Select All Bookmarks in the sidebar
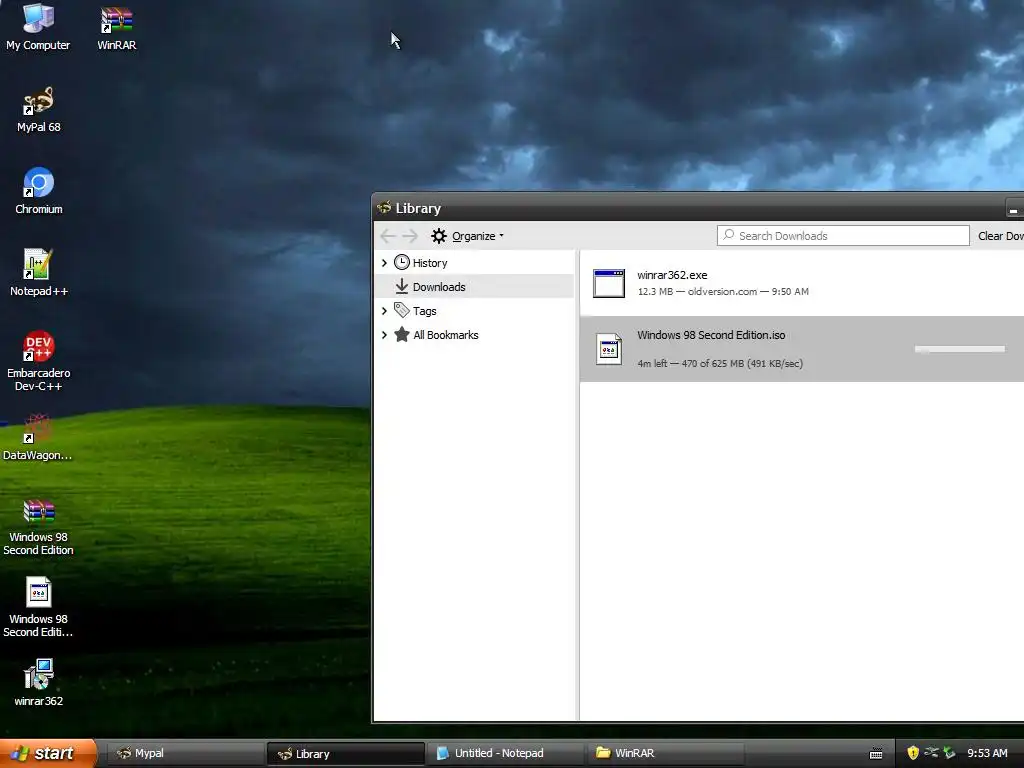The height and width of the screenshot is (768, 1024). (x=445, y=335)
